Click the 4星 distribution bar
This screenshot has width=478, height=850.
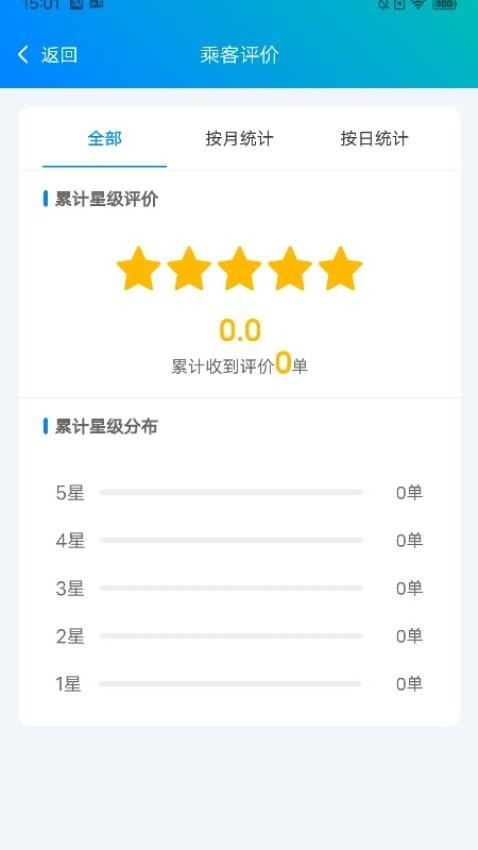pos(231,540)
